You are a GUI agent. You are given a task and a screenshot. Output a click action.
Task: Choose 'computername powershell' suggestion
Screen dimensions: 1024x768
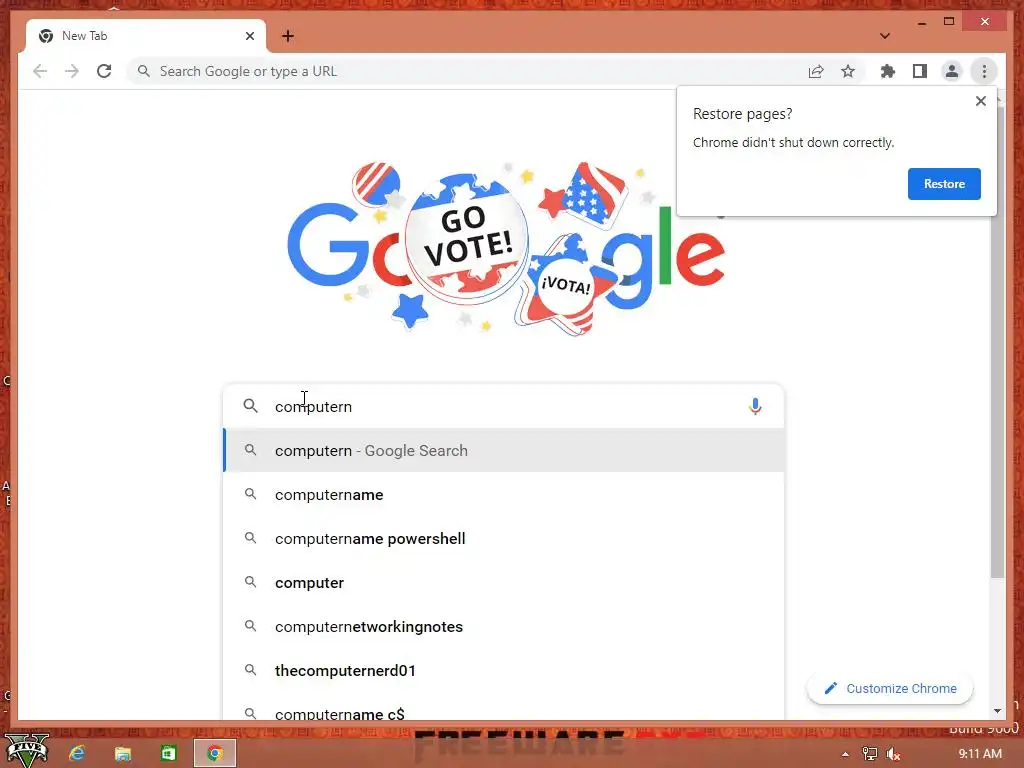click(504, 538)
